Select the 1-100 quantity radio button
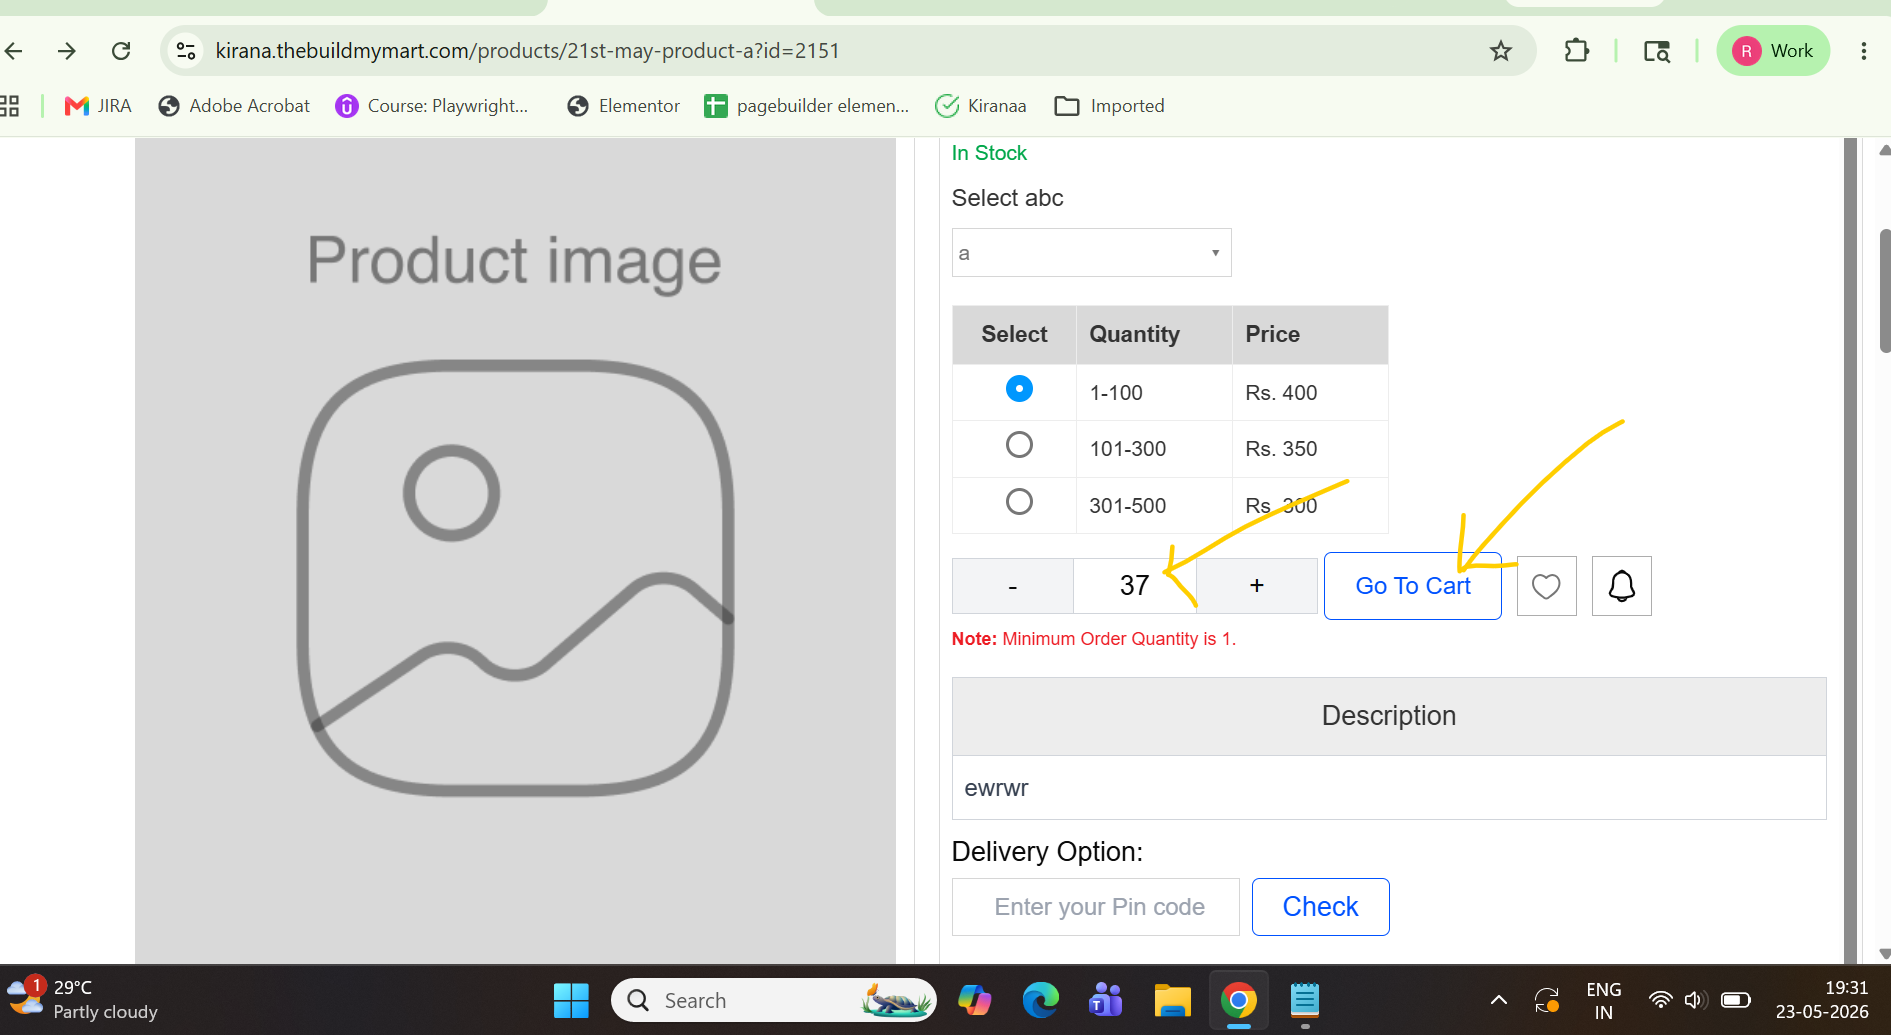Screen dimensions: 1891x1035 pos(1019,389)
